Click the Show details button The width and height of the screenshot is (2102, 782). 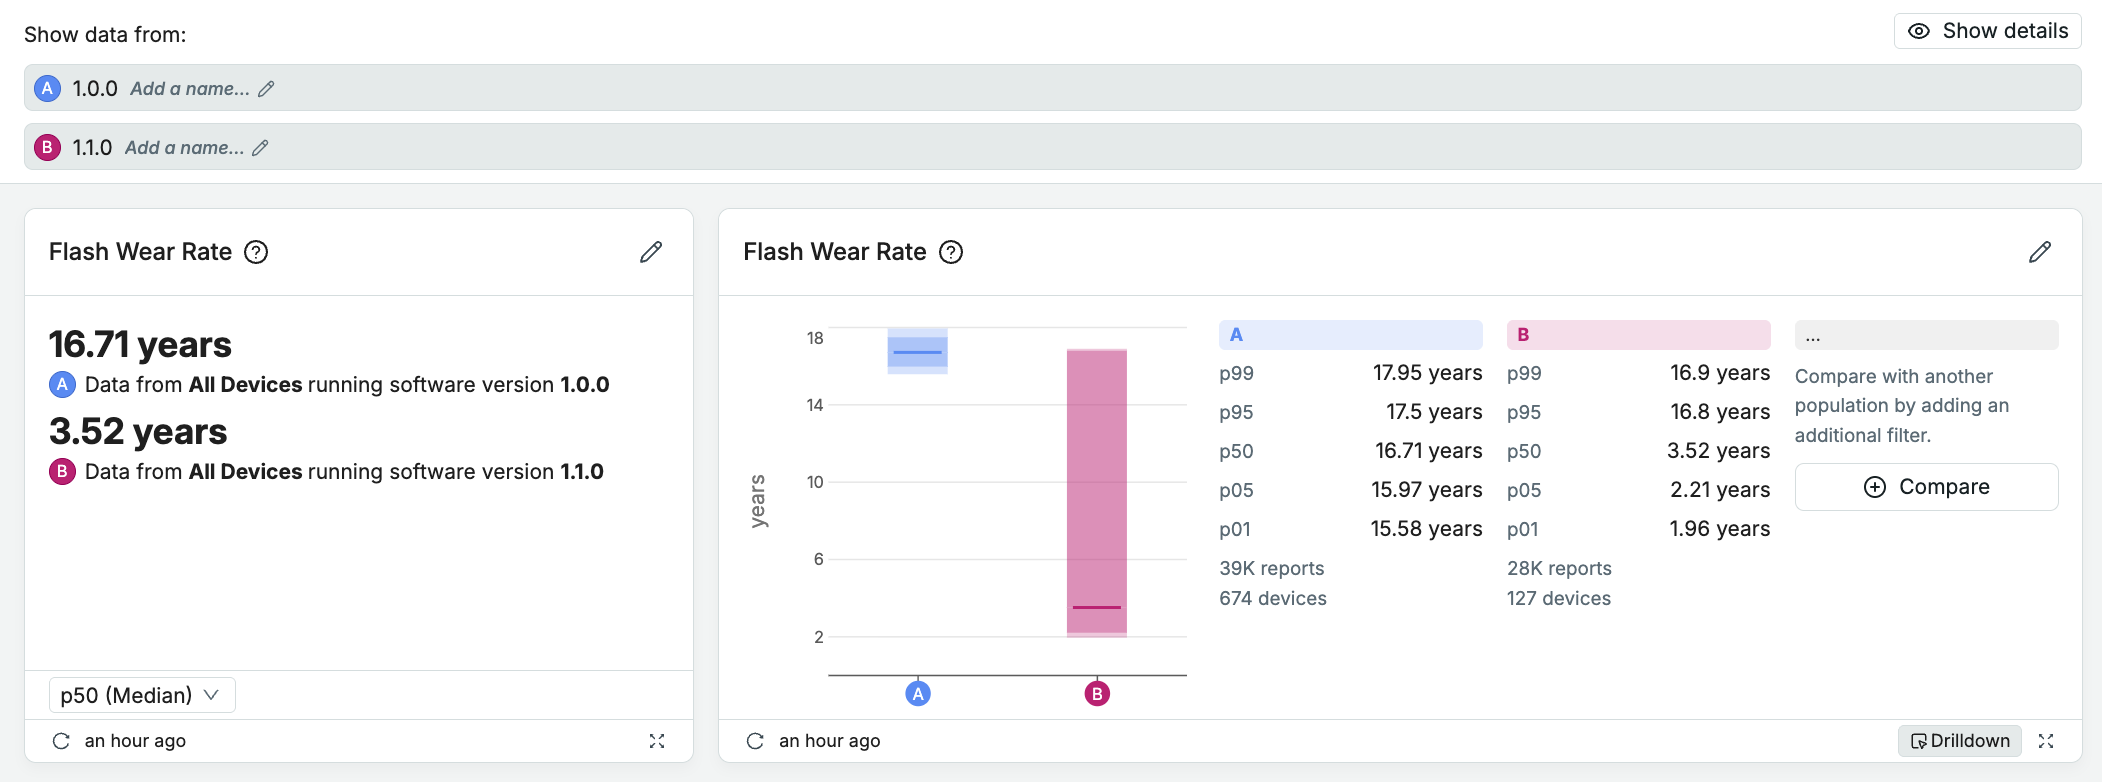tap(1987, 31)
